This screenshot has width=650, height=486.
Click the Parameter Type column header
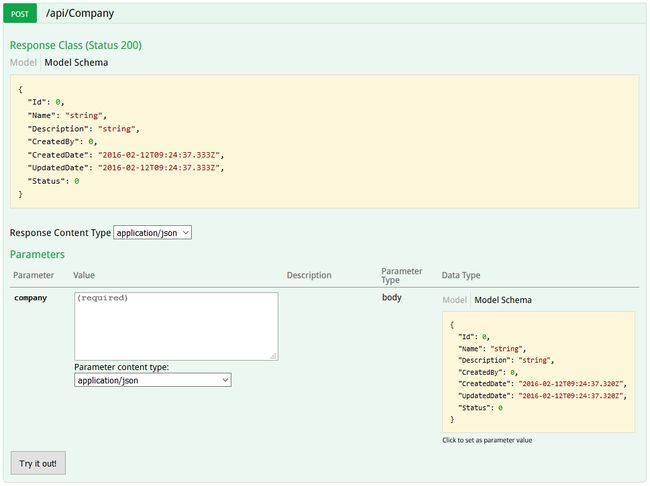[402, 275]
